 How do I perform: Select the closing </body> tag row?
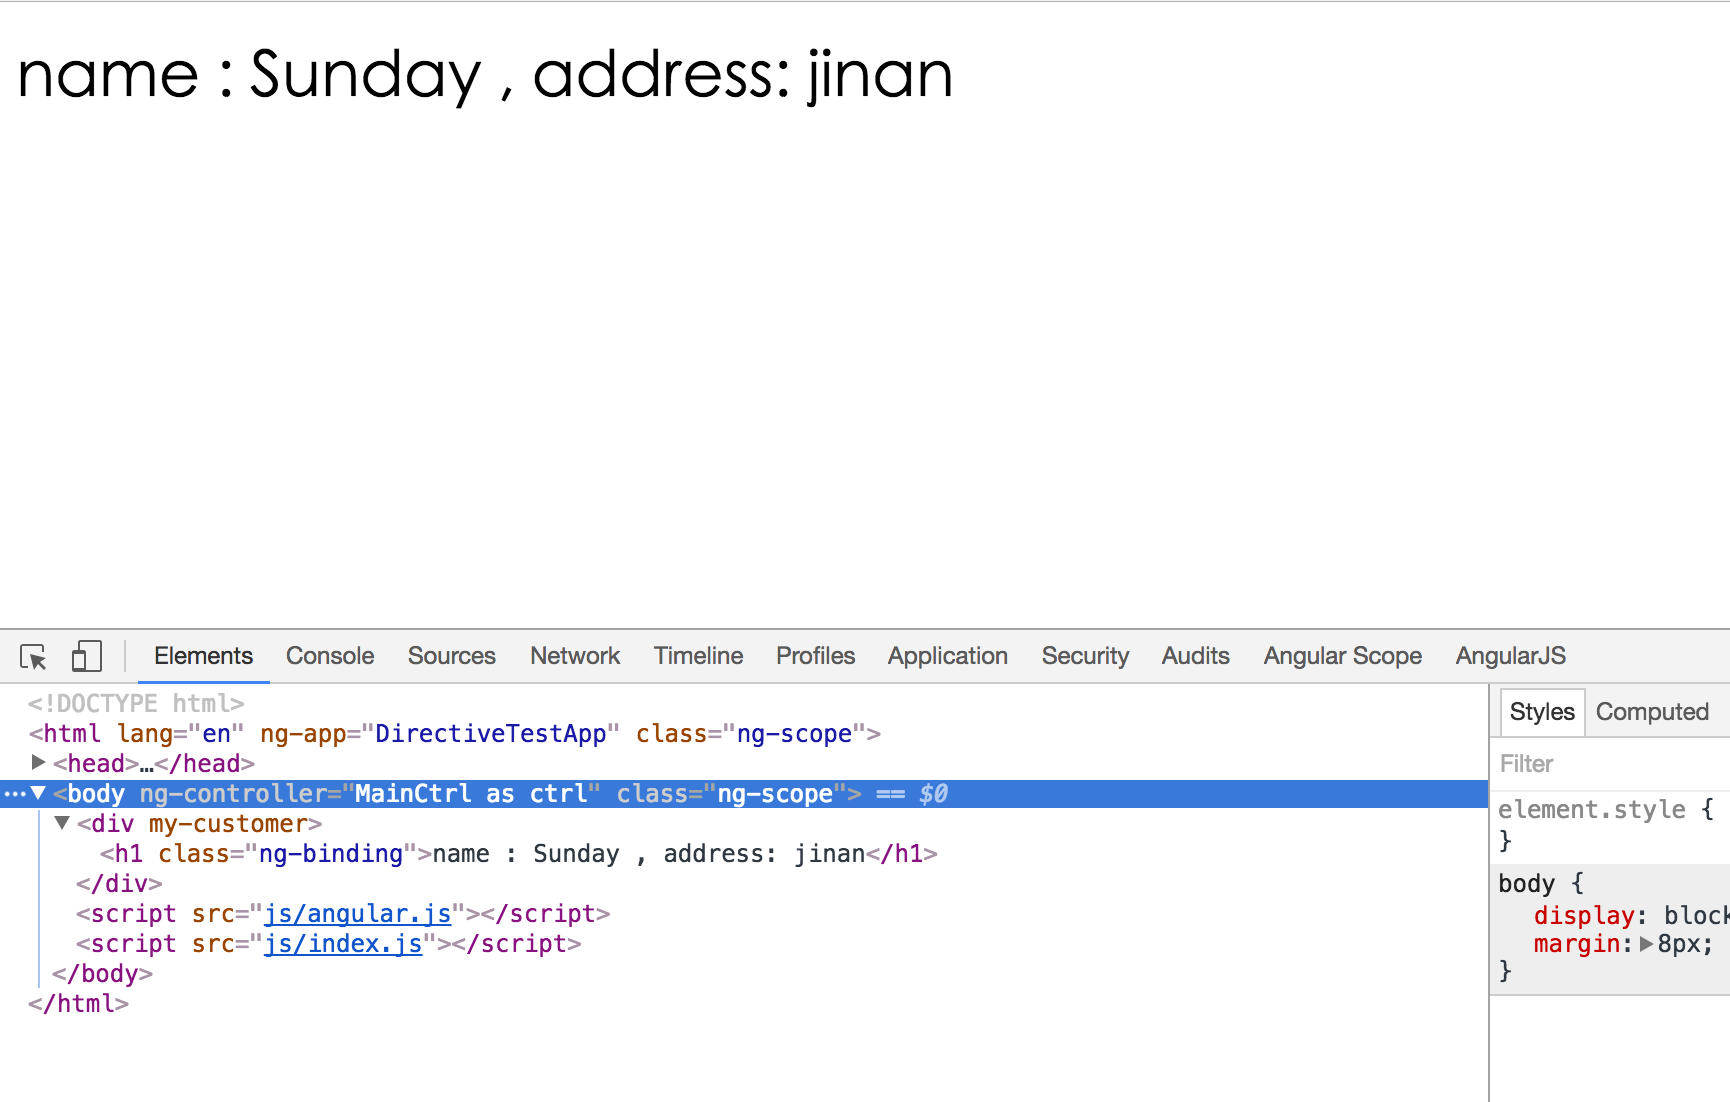click(x=102, y=974)
